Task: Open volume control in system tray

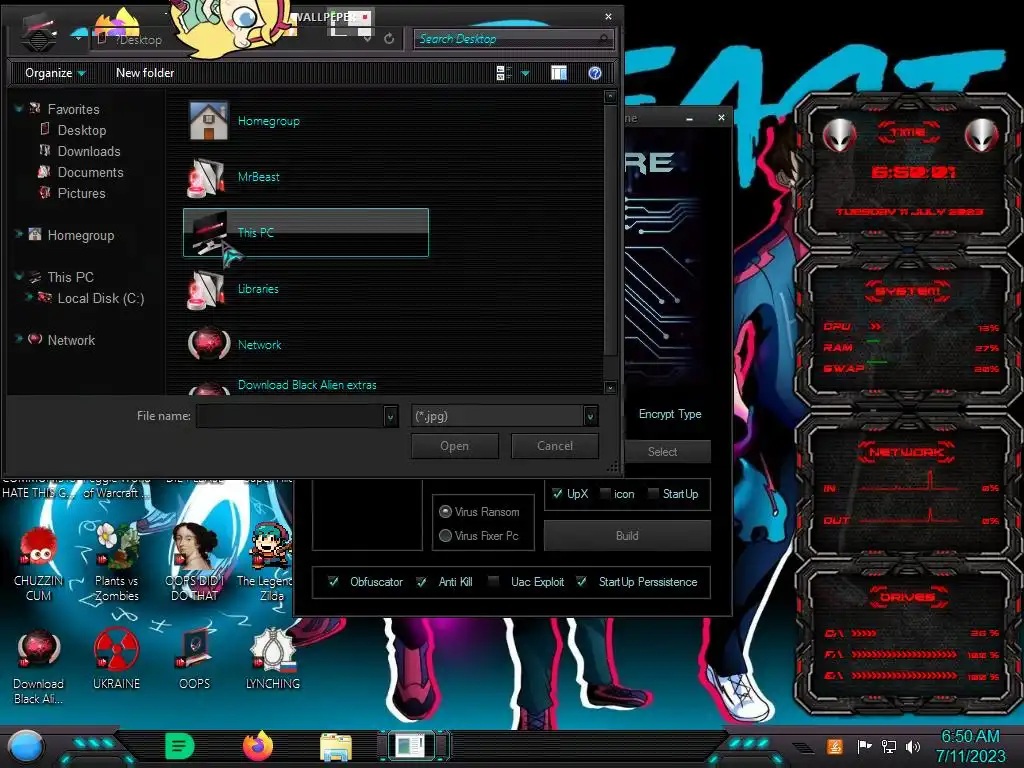Action: tap(914, 746)
